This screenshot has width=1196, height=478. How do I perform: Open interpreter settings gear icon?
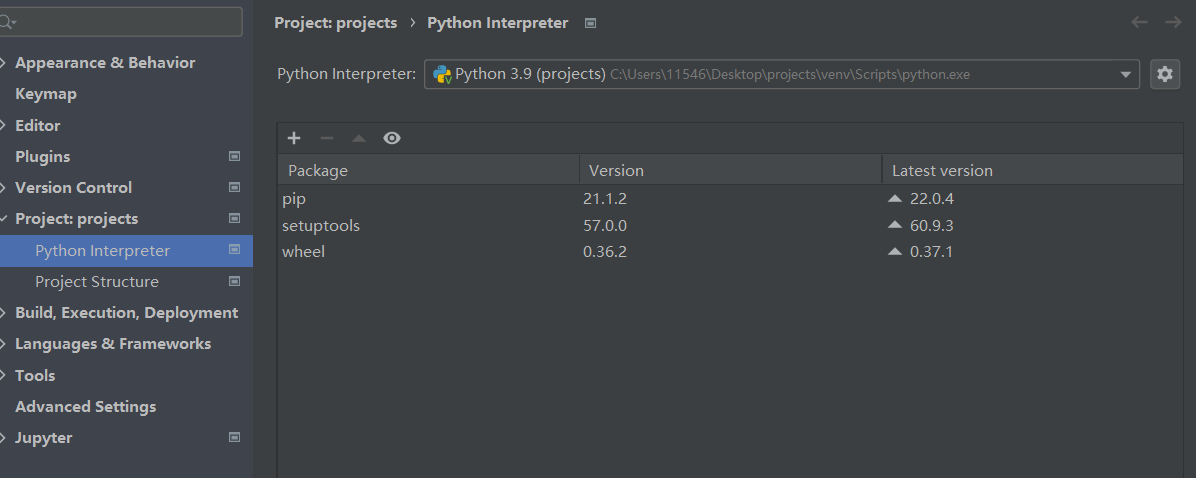[1164, 74]
